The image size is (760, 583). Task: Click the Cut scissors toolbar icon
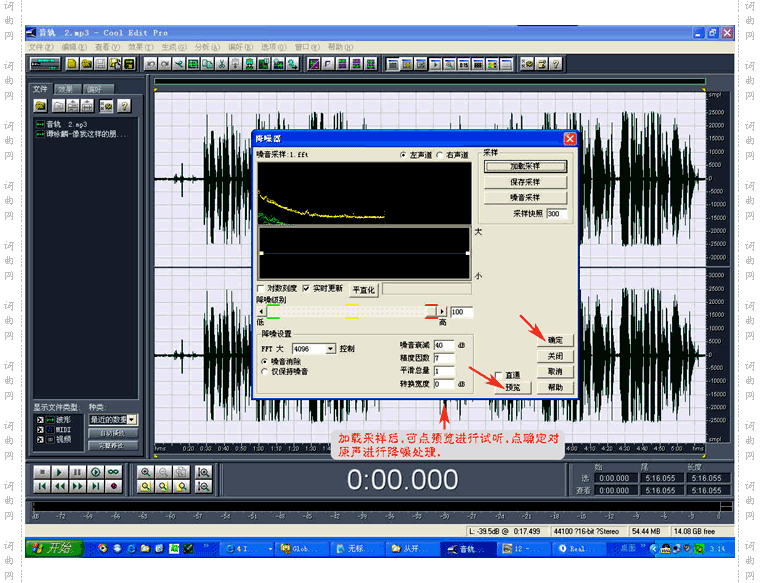(x=222, y=64)
